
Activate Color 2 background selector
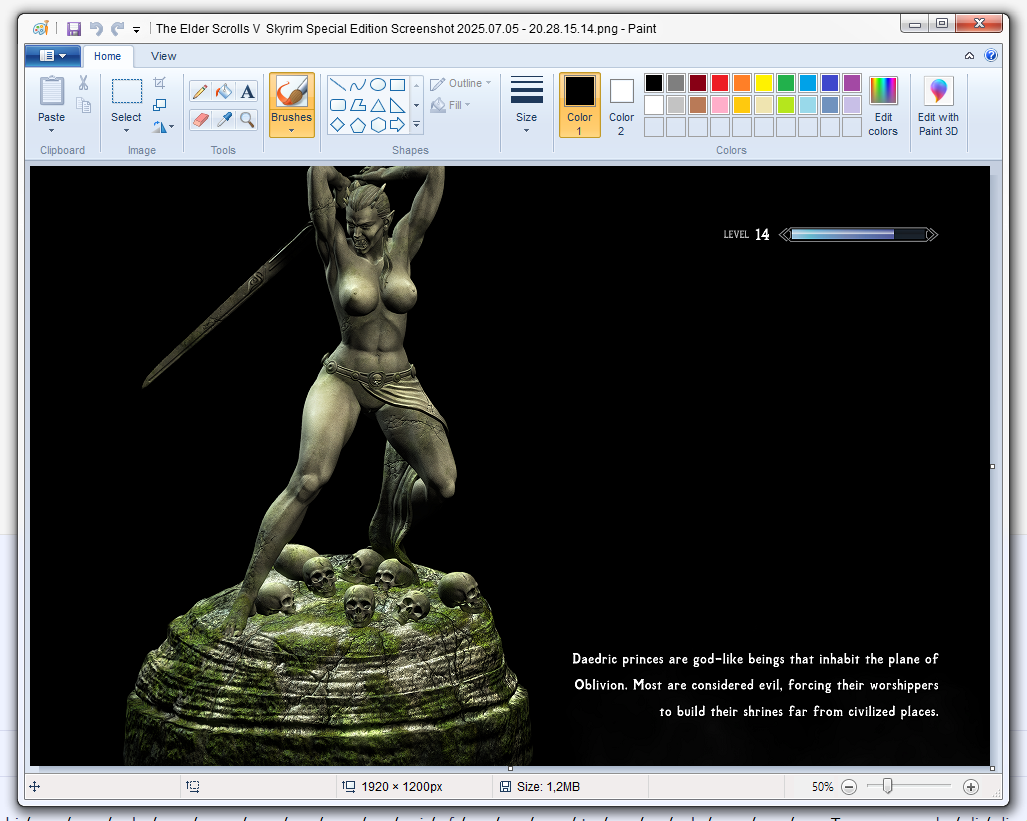click(x=622, y=105)
